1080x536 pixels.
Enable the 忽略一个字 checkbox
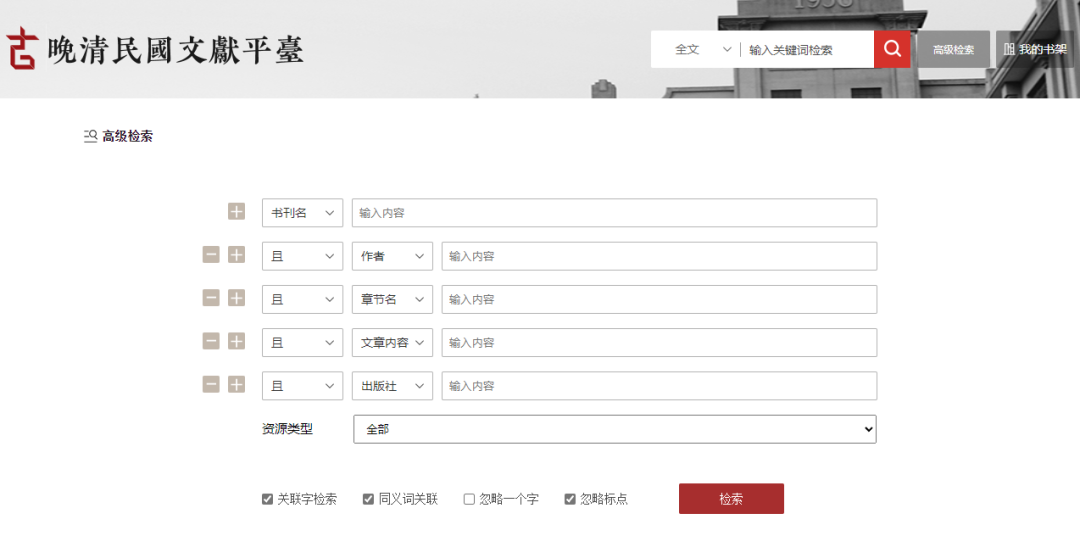pyautogui.click(x=469, y=499)
